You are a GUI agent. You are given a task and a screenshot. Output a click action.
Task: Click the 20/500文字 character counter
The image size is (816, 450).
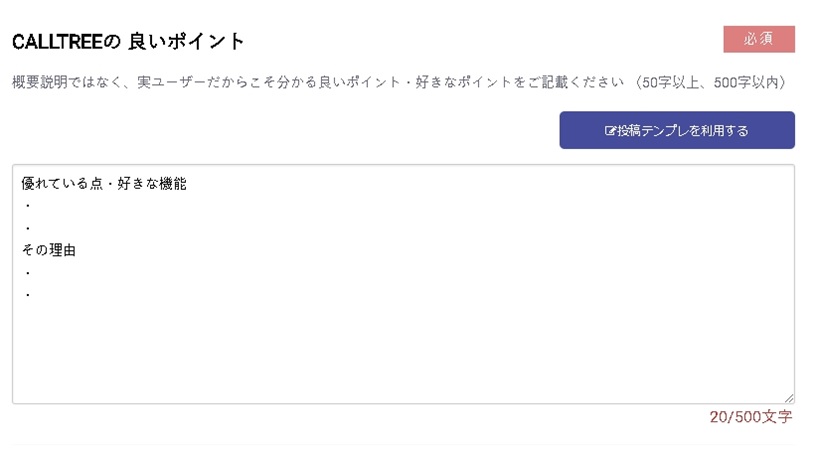click(x=751, y=417)
